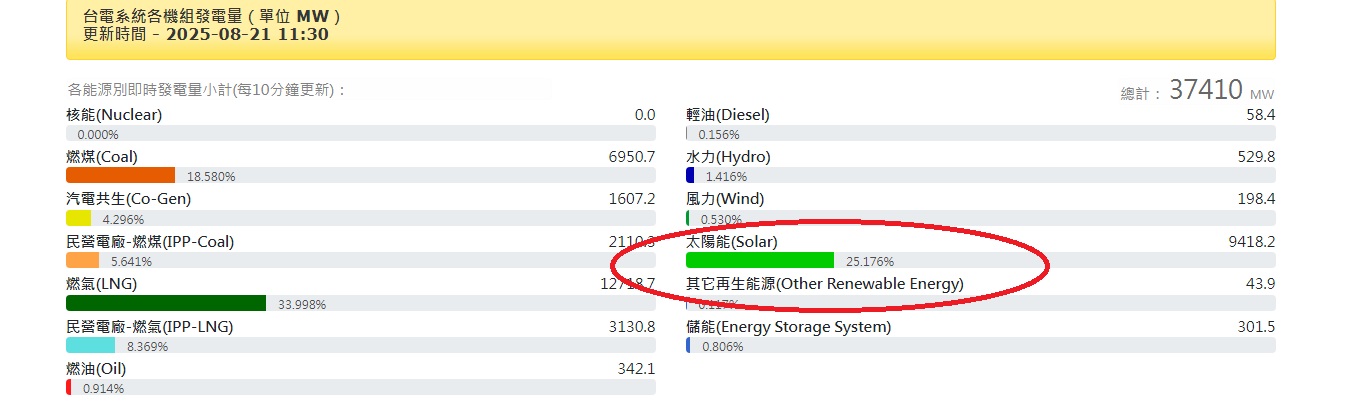Image resolution: width=1372 pixels, height=415 pixels.
Task: Click the yellow Co-Gen bar
Action: pyautogui.click(x=78, y=218)
